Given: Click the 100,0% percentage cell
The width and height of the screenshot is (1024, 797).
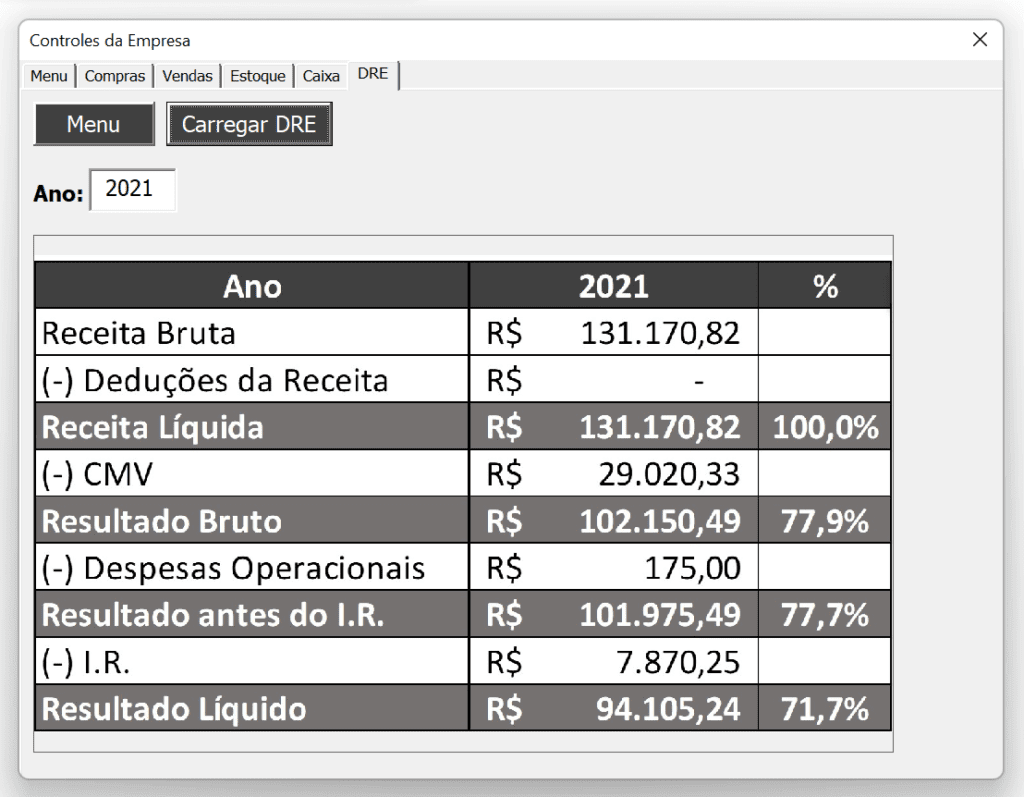Looking at the screenshot, I should 825,427.
